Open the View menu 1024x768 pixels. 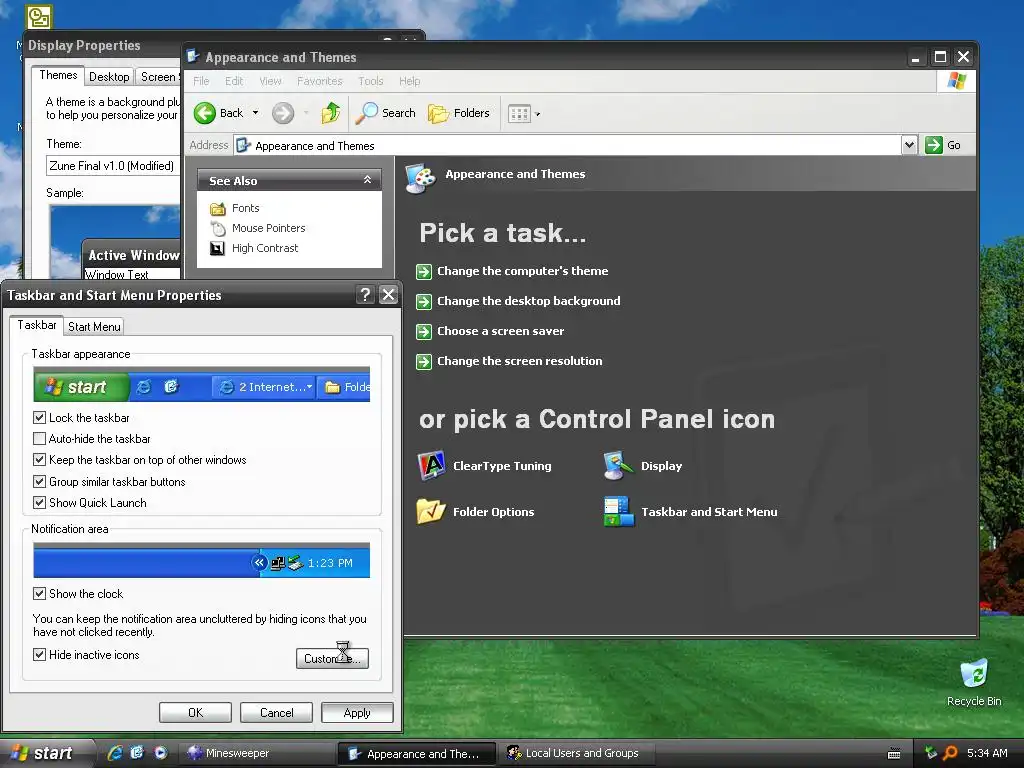(270, 81)
